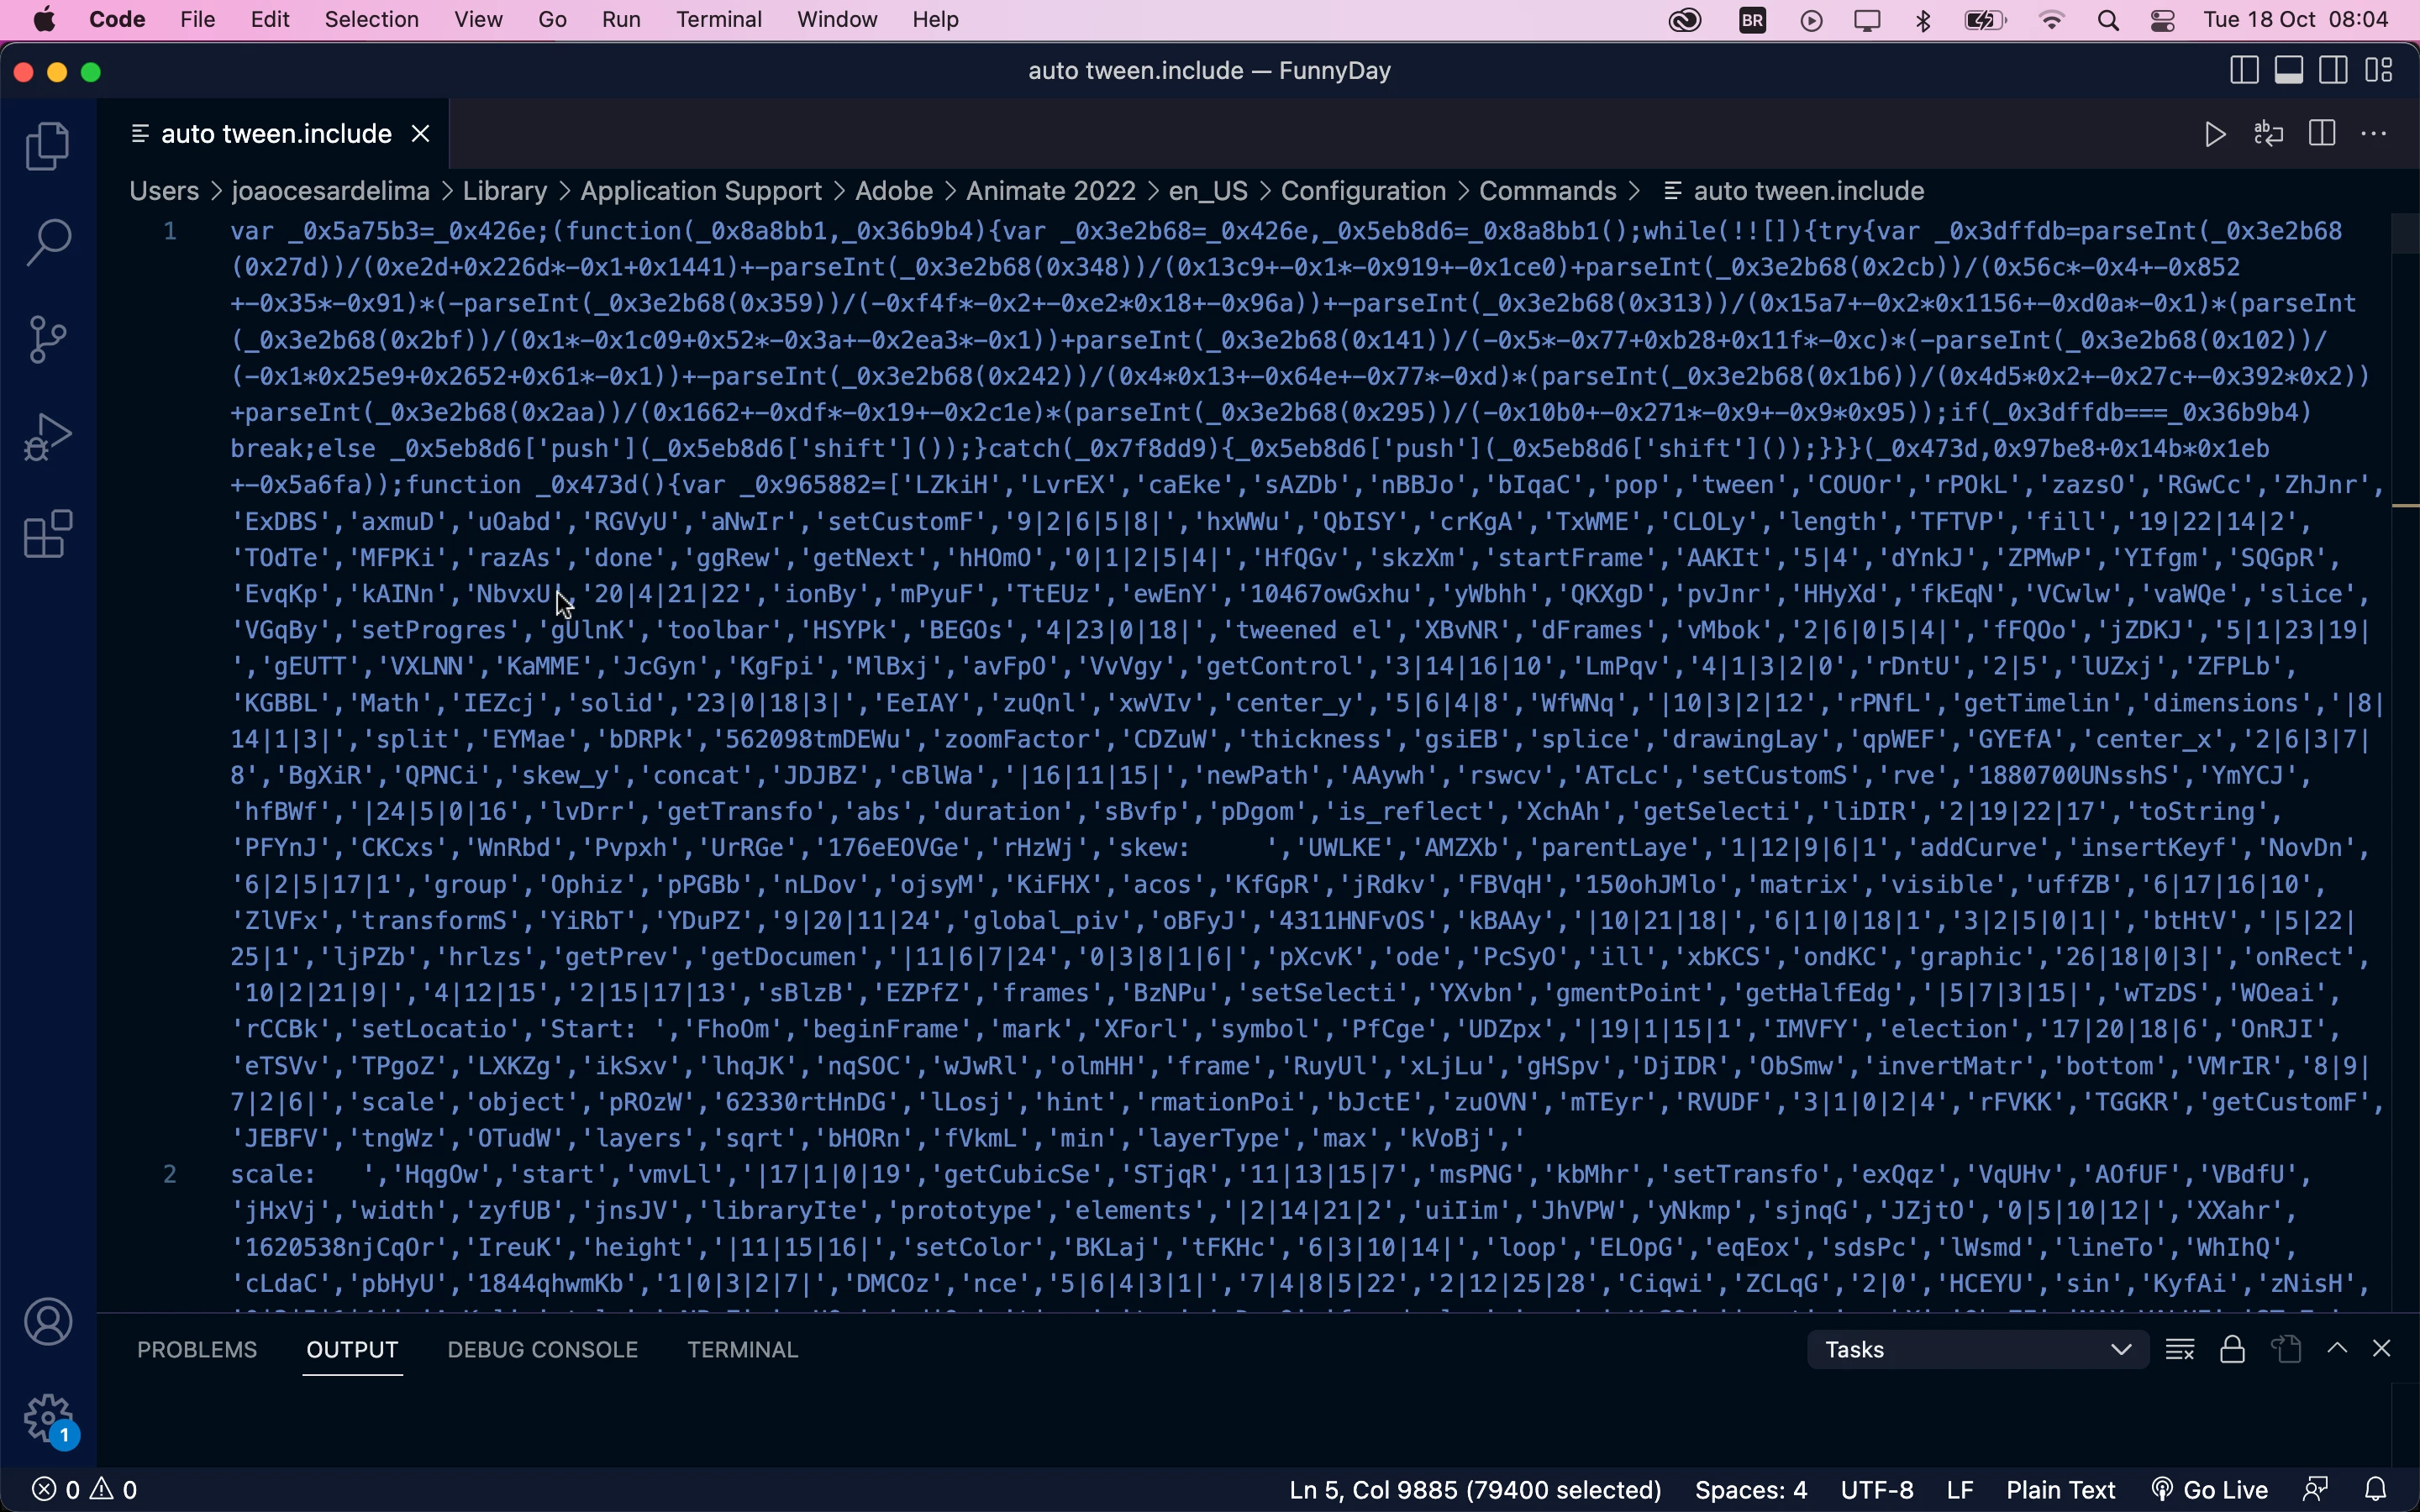
Task: Click the Commands folder in the breadcrumb
Action: tap(1547, 191)
